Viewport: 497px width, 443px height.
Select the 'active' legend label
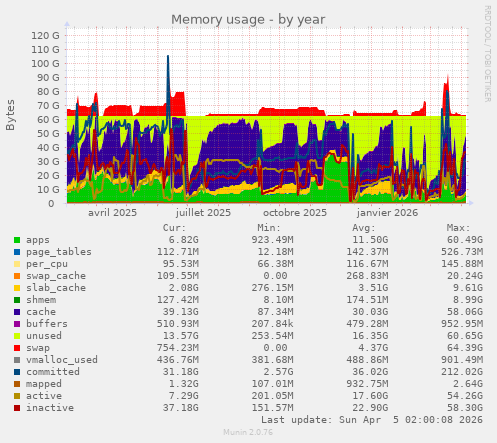click(x=44, y=396)
